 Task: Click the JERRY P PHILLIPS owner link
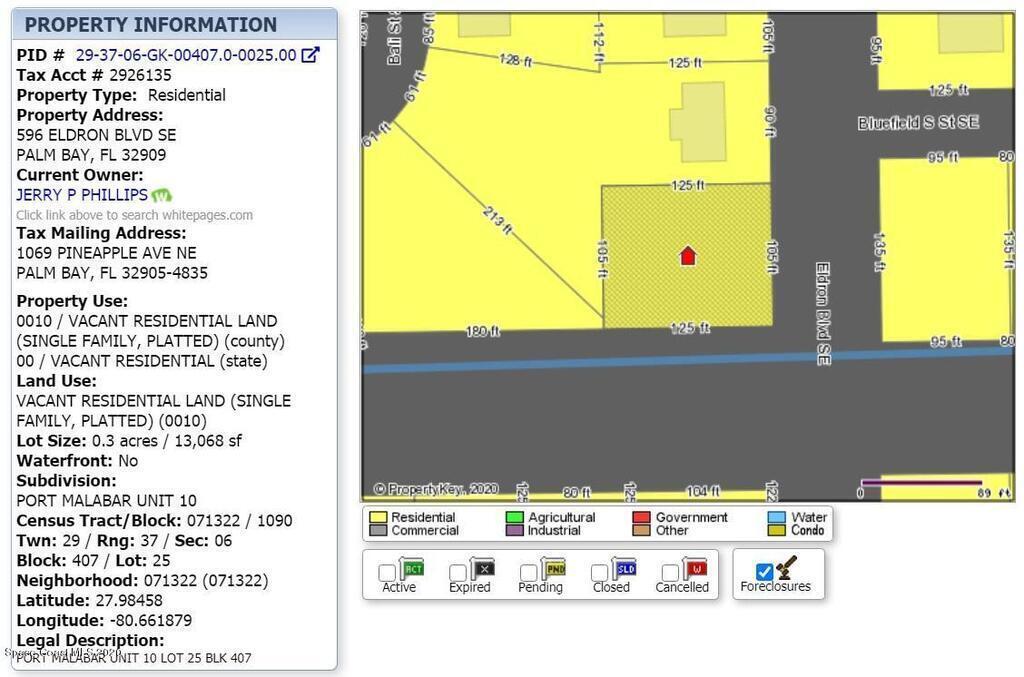82,195
